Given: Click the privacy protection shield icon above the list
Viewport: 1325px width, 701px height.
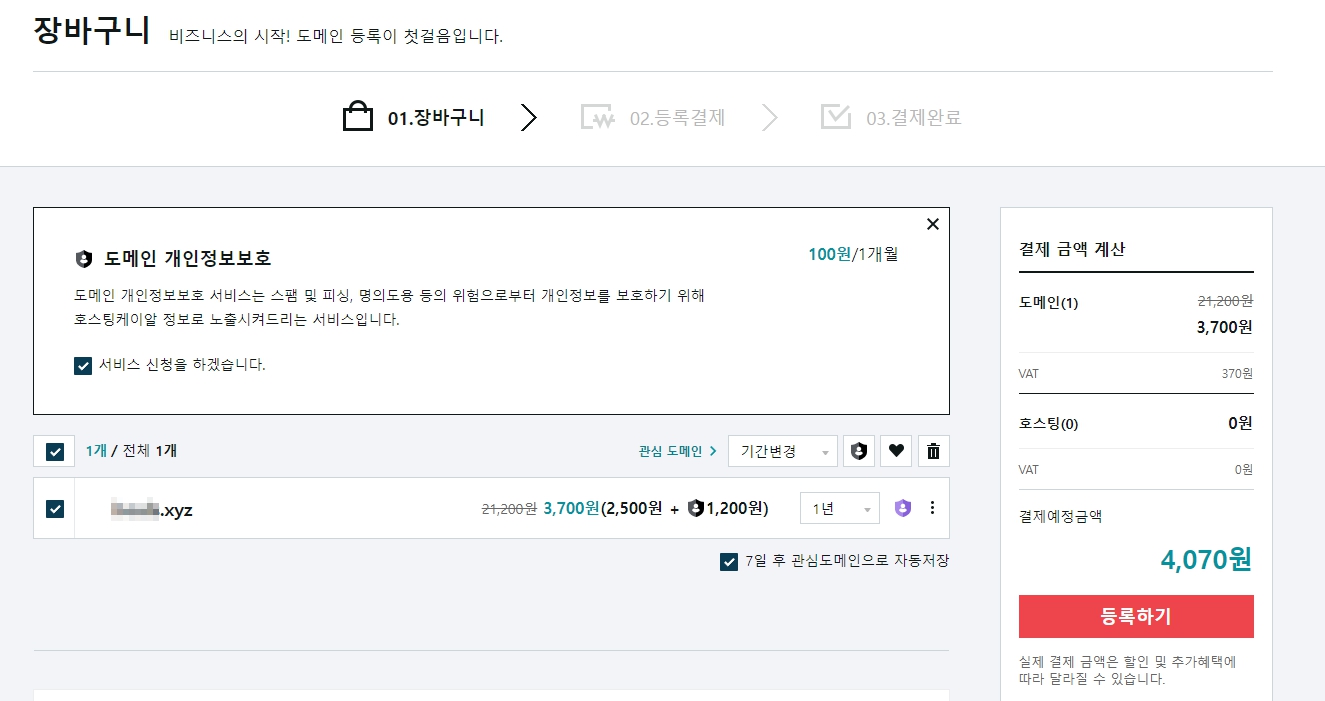Looking at the screenshot, I should 859,451.
